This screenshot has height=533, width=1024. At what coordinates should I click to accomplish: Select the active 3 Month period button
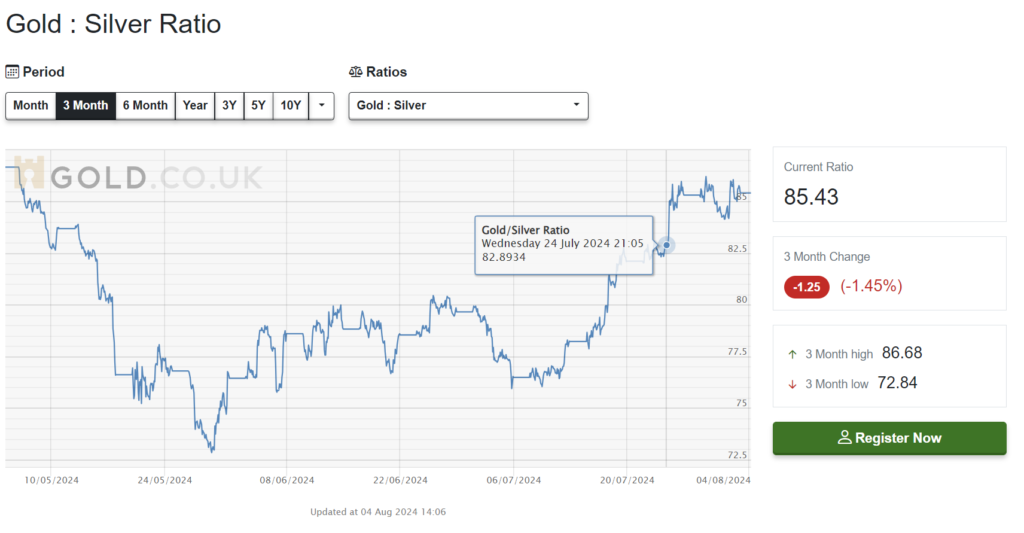pos(85,105)
